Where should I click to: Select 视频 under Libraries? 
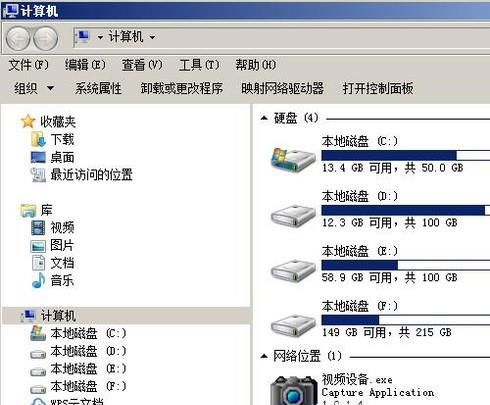pyautogui.click(x=62, y=228)
